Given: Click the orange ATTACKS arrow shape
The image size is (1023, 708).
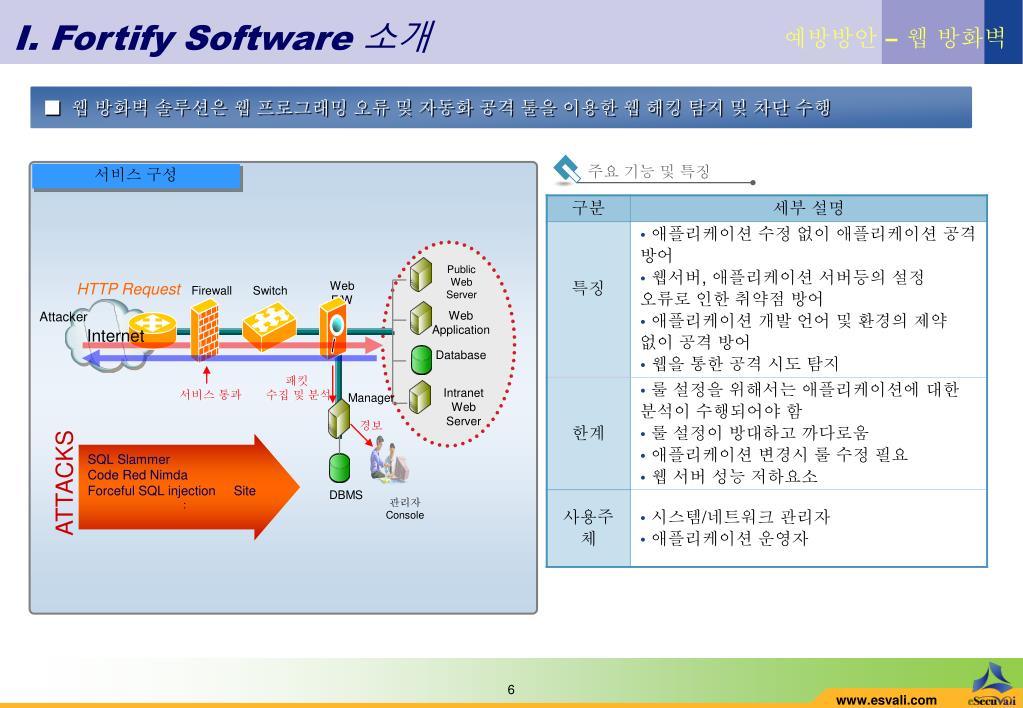Looking at the screenshot, I should tap(189, 487).
